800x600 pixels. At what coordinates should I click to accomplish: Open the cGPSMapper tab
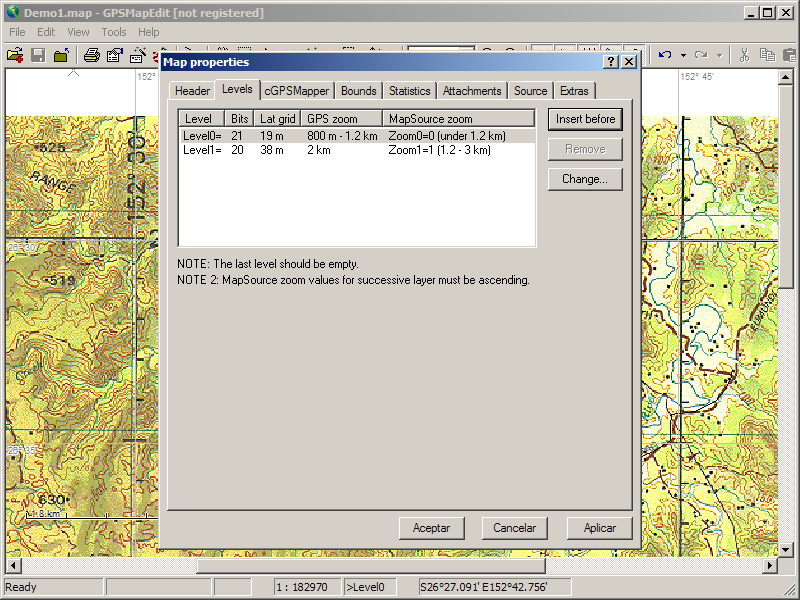(x=296, y=91)
